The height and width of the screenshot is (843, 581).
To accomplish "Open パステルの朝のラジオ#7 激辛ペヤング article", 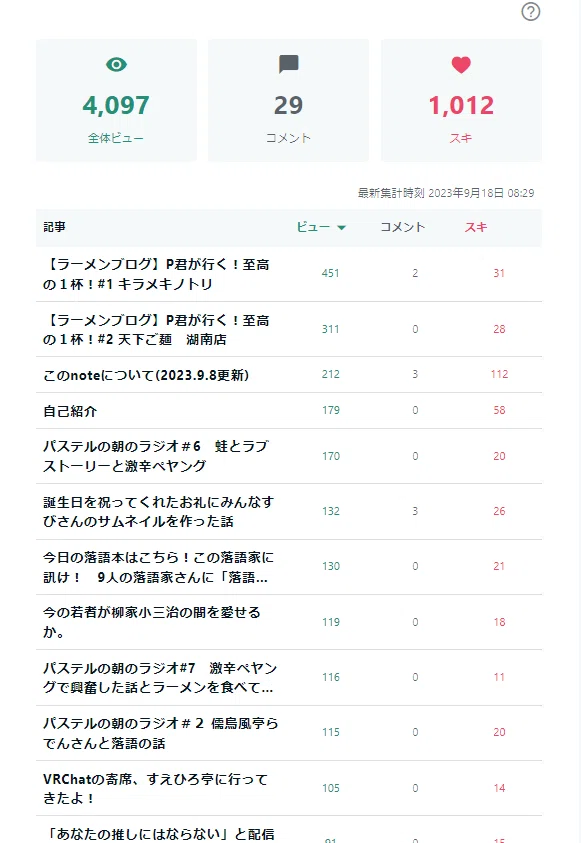I will click(160, 677).
